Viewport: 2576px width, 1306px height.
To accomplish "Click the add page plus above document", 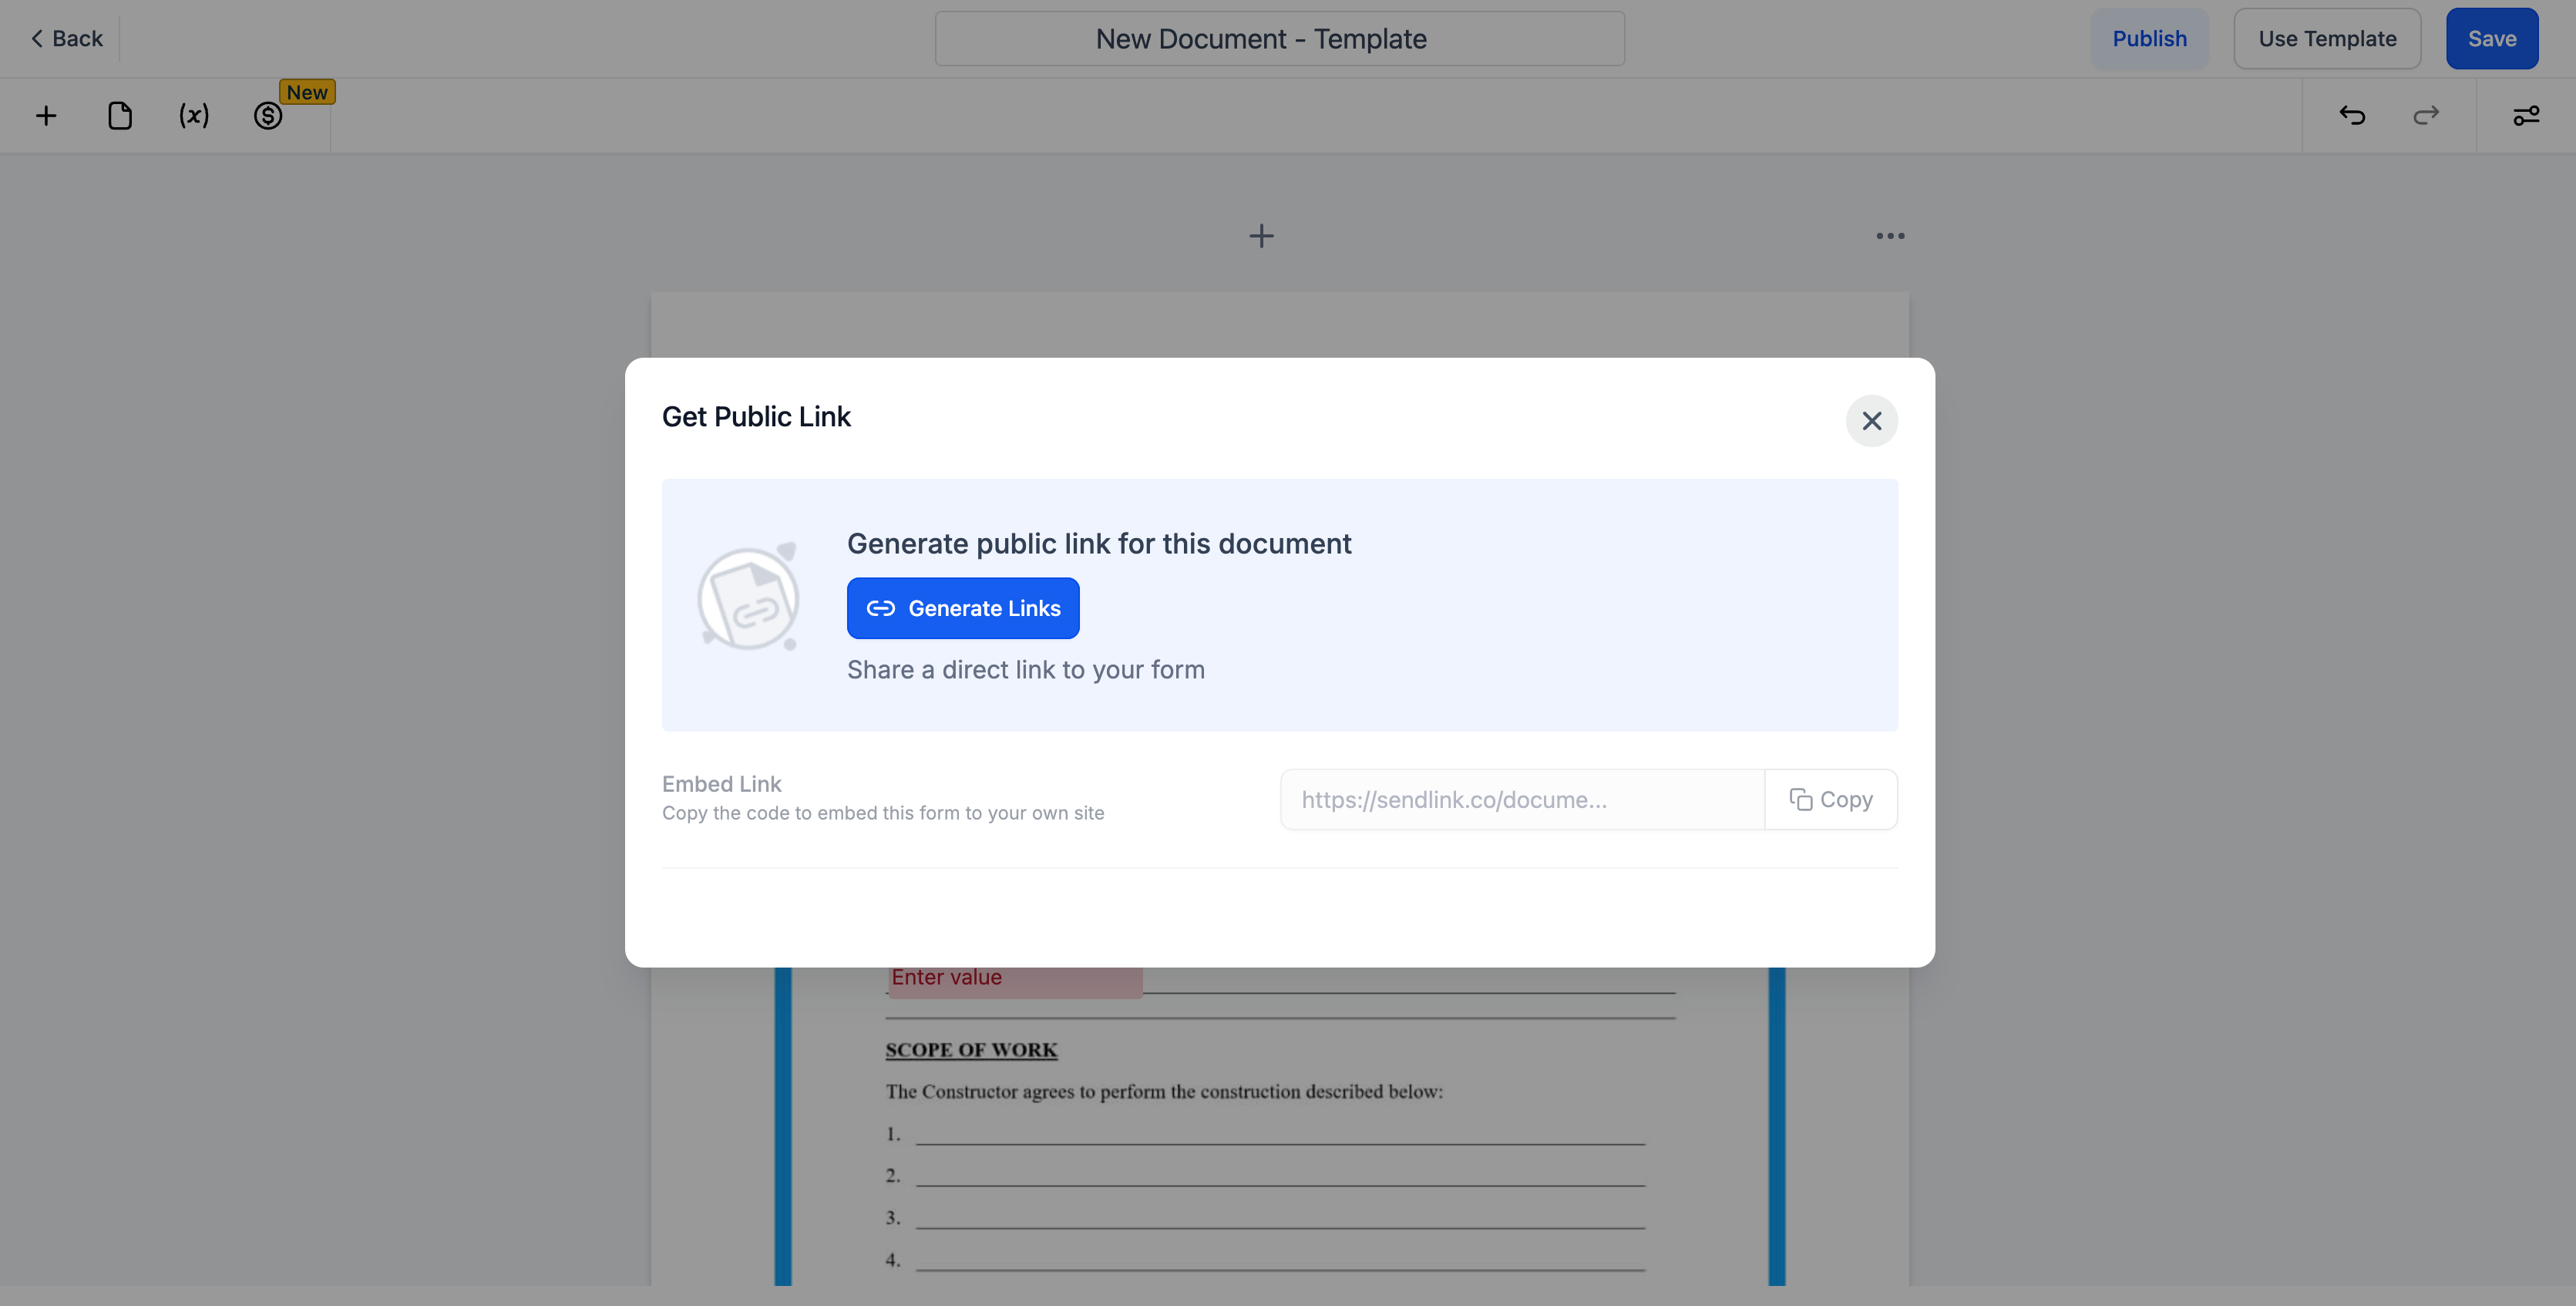I will pyautogui.click(x=1261, y=236).
